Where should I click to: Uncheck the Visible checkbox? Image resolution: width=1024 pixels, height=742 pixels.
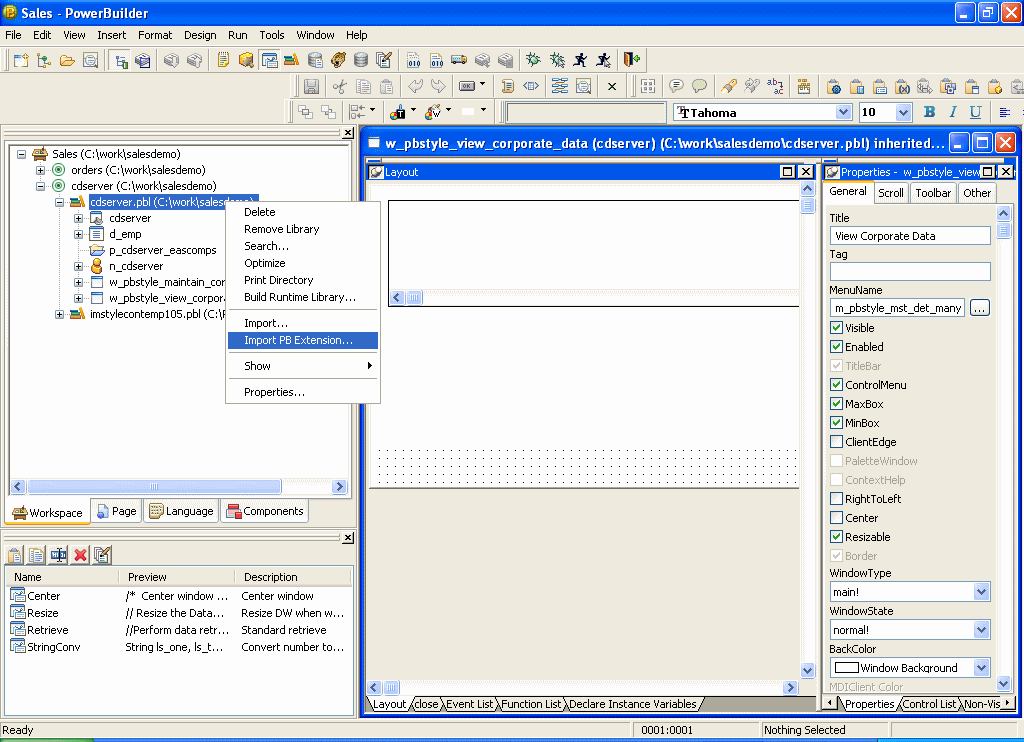pyautogui.click(x=837, y=328)
